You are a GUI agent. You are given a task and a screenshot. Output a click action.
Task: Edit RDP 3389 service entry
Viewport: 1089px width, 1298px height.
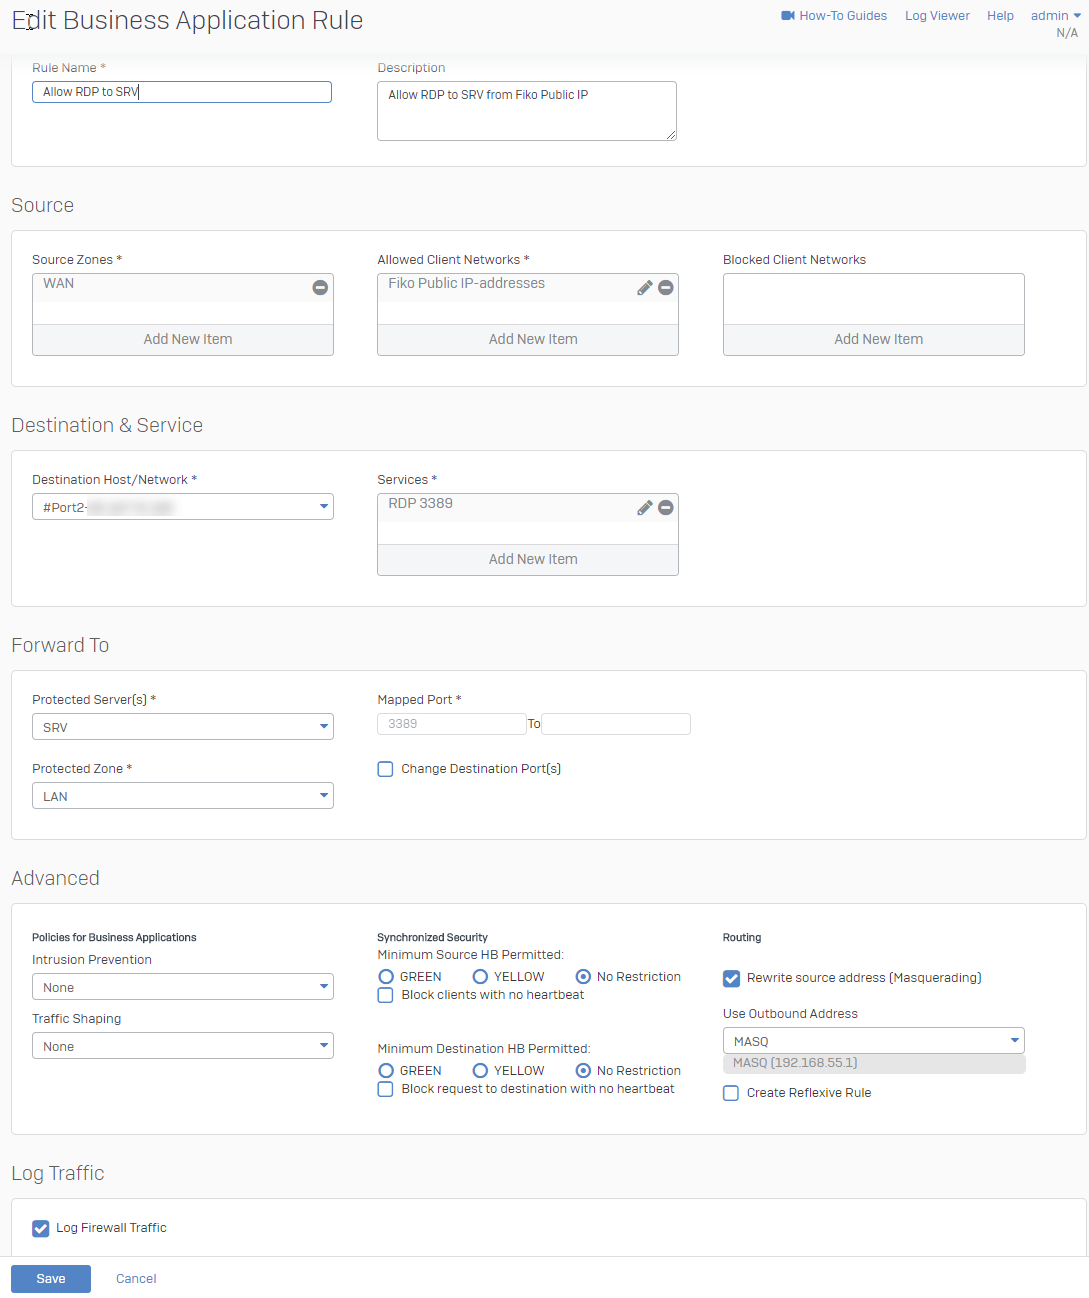[x=645, y=508]
